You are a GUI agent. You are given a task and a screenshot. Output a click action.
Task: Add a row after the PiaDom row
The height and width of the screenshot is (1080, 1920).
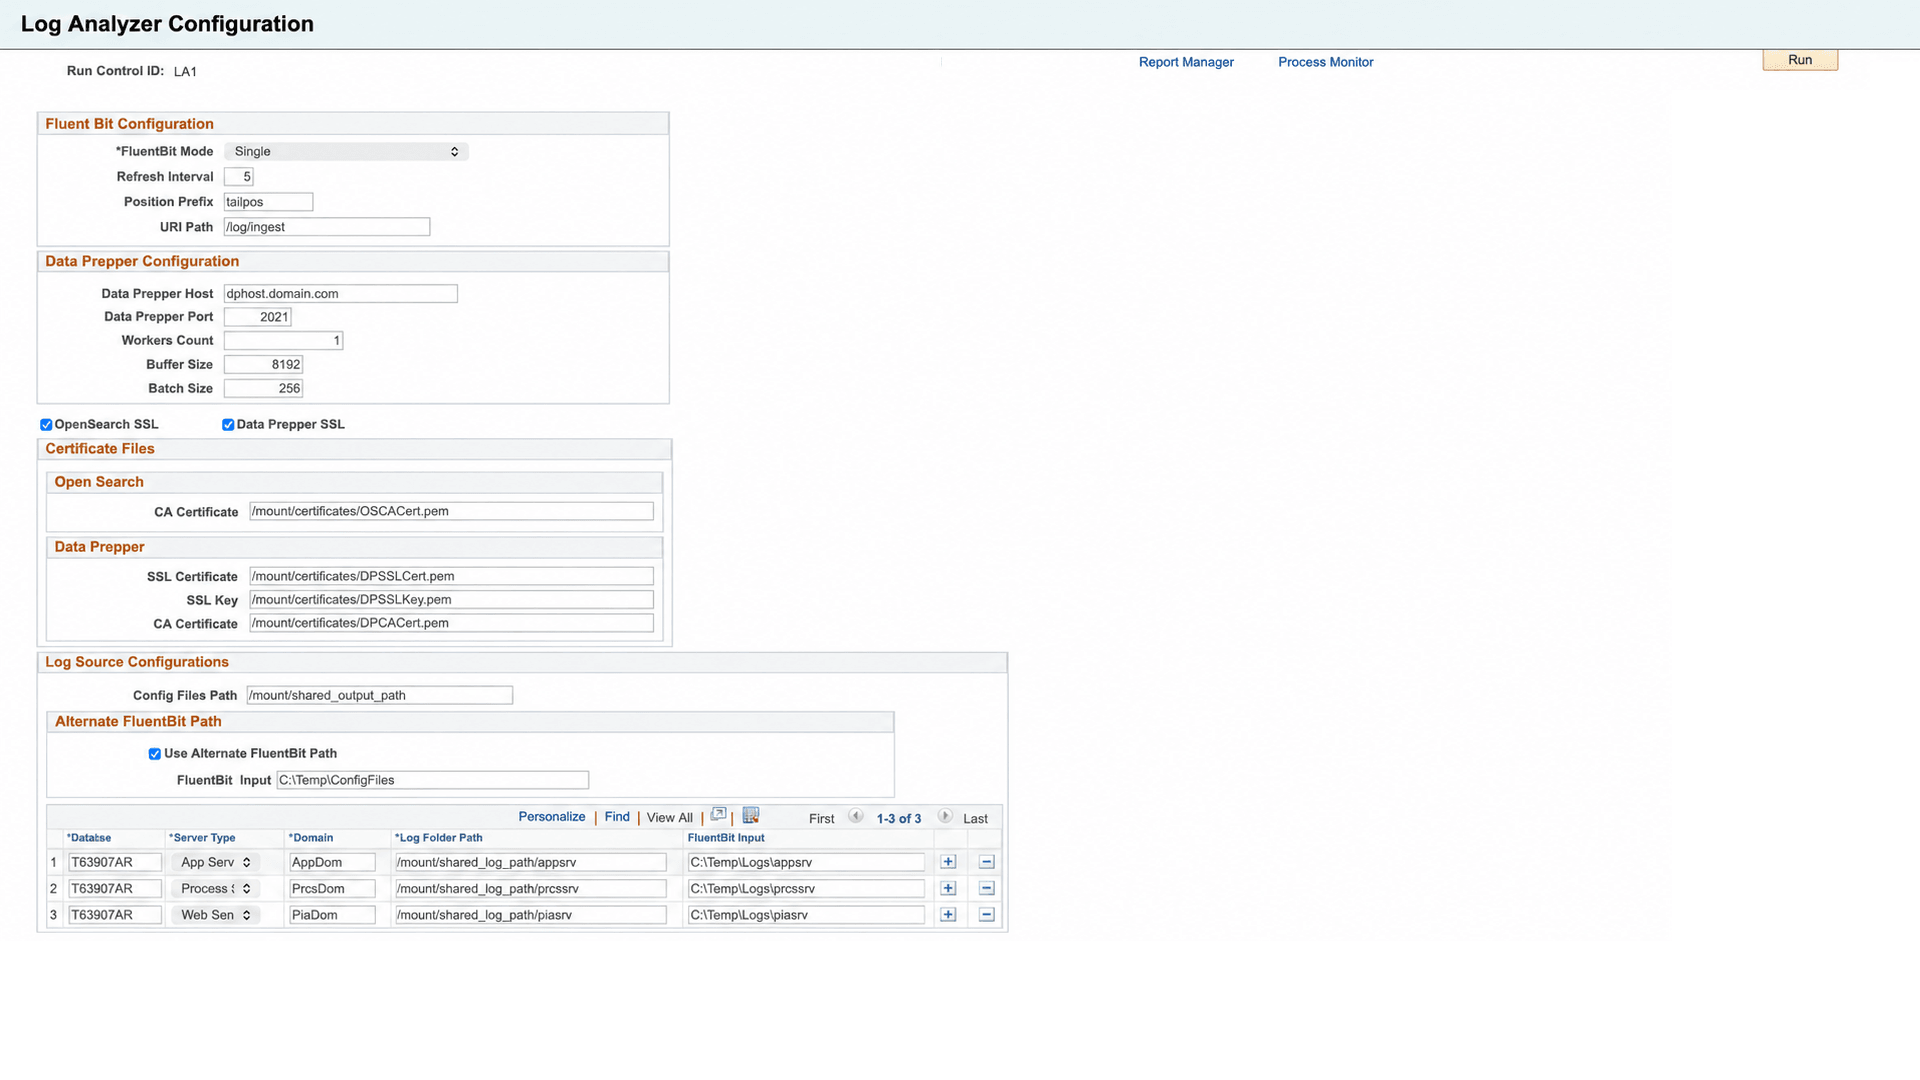pyautogui.click(x=948, y=915)
